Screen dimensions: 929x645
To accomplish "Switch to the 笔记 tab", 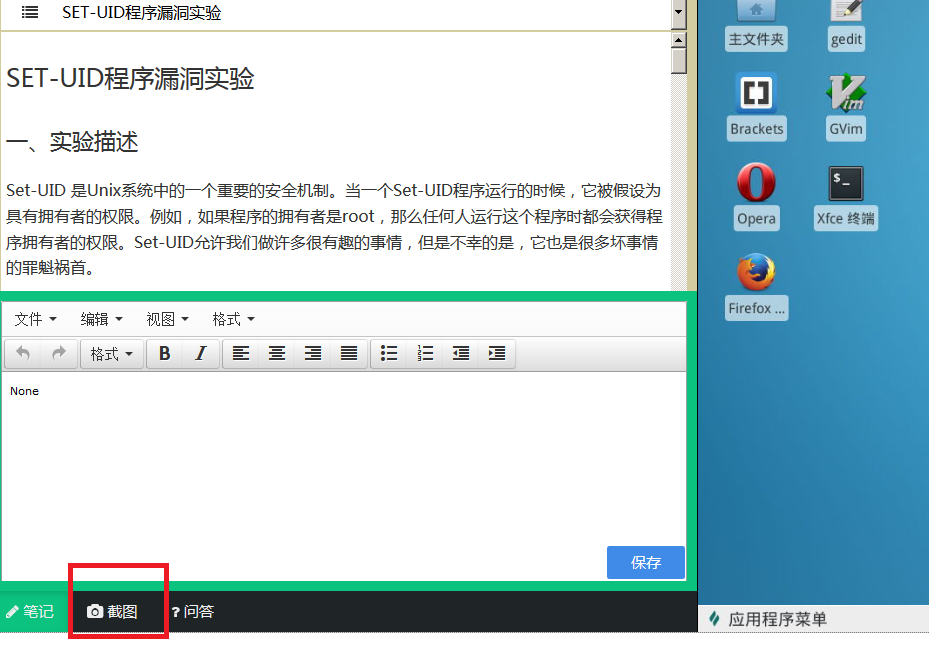I will coord(31,611).
